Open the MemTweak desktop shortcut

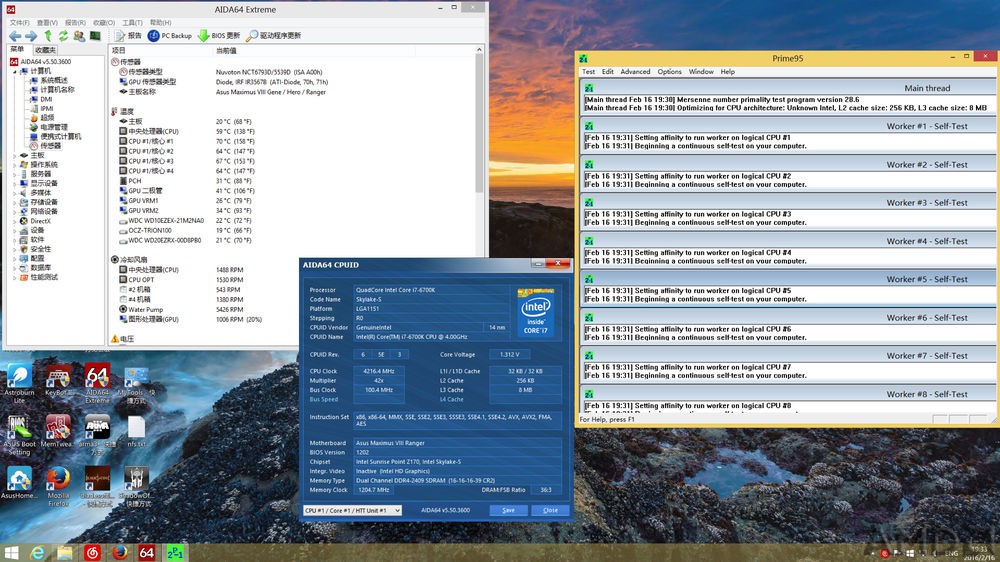coord(57,431)
